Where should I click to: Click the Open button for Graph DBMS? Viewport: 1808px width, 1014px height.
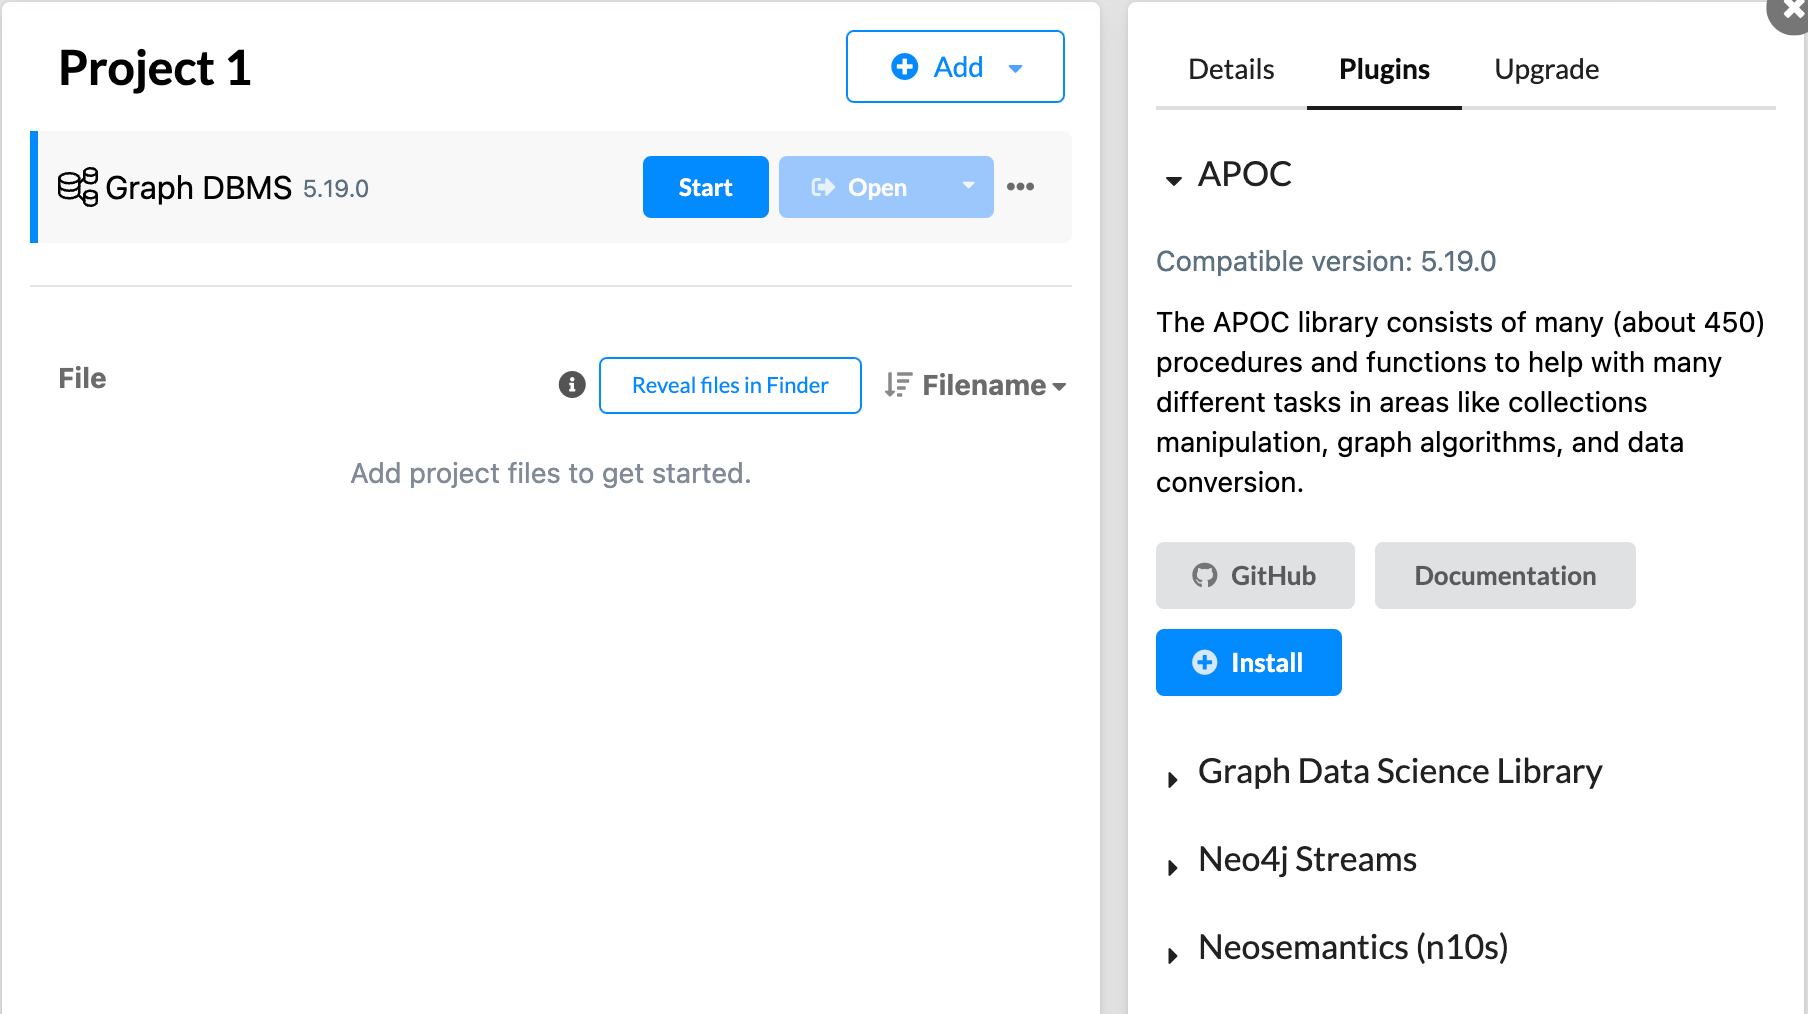point(859,187)
